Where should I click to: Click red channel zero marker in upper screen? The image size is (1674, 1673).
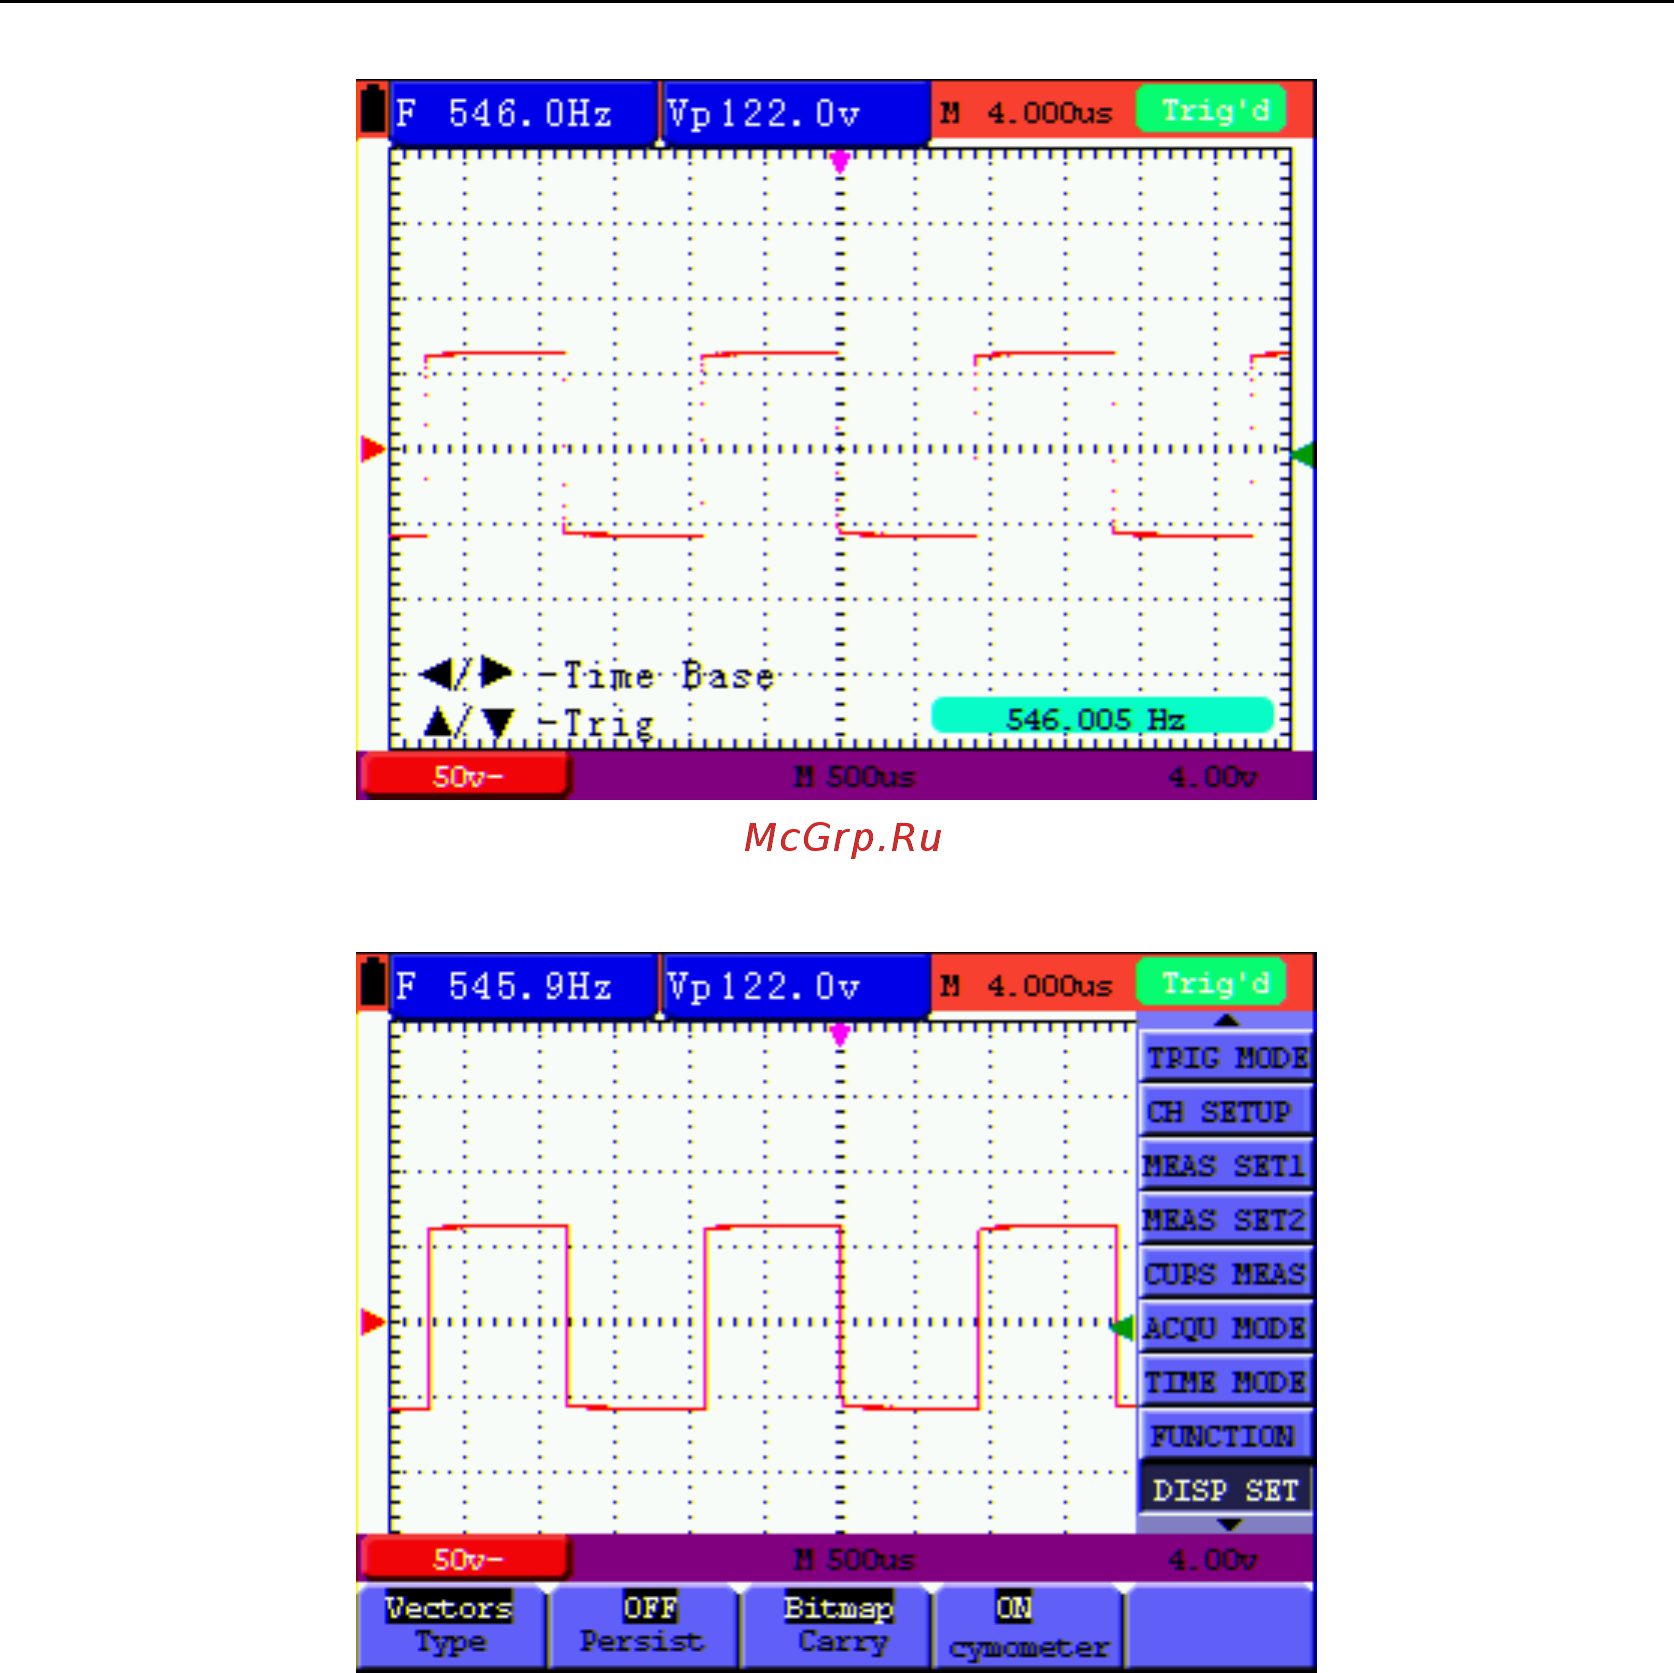pyautogui.click(x=373, y=449)
